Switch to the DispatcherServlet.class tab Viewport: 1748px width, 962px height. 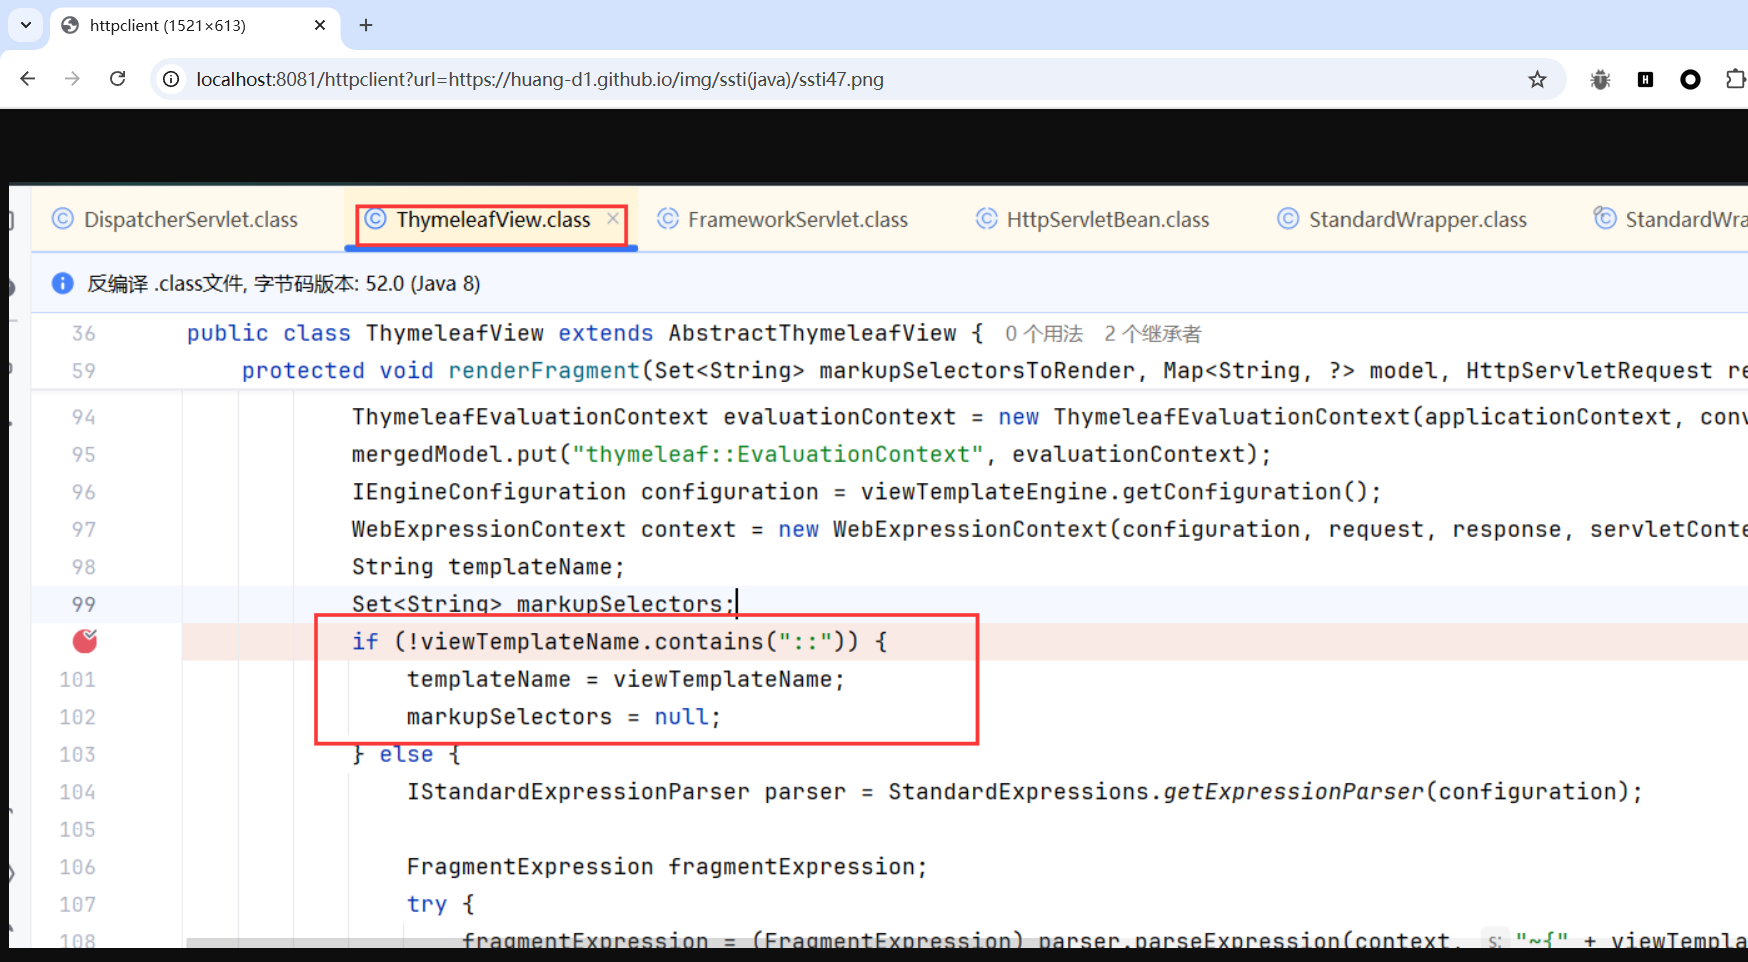(190, 220)
